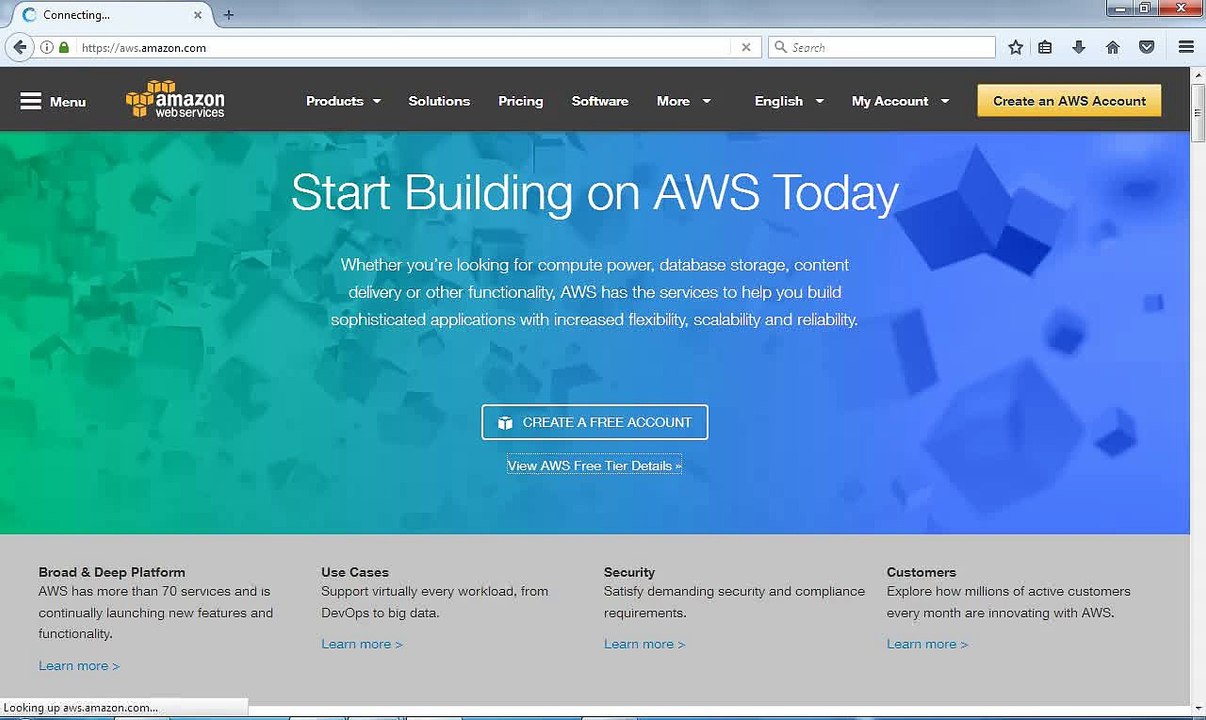This screenshot has width=1206, height=720.
Task: Select the Pricing menu item
Action: [521, 101]
